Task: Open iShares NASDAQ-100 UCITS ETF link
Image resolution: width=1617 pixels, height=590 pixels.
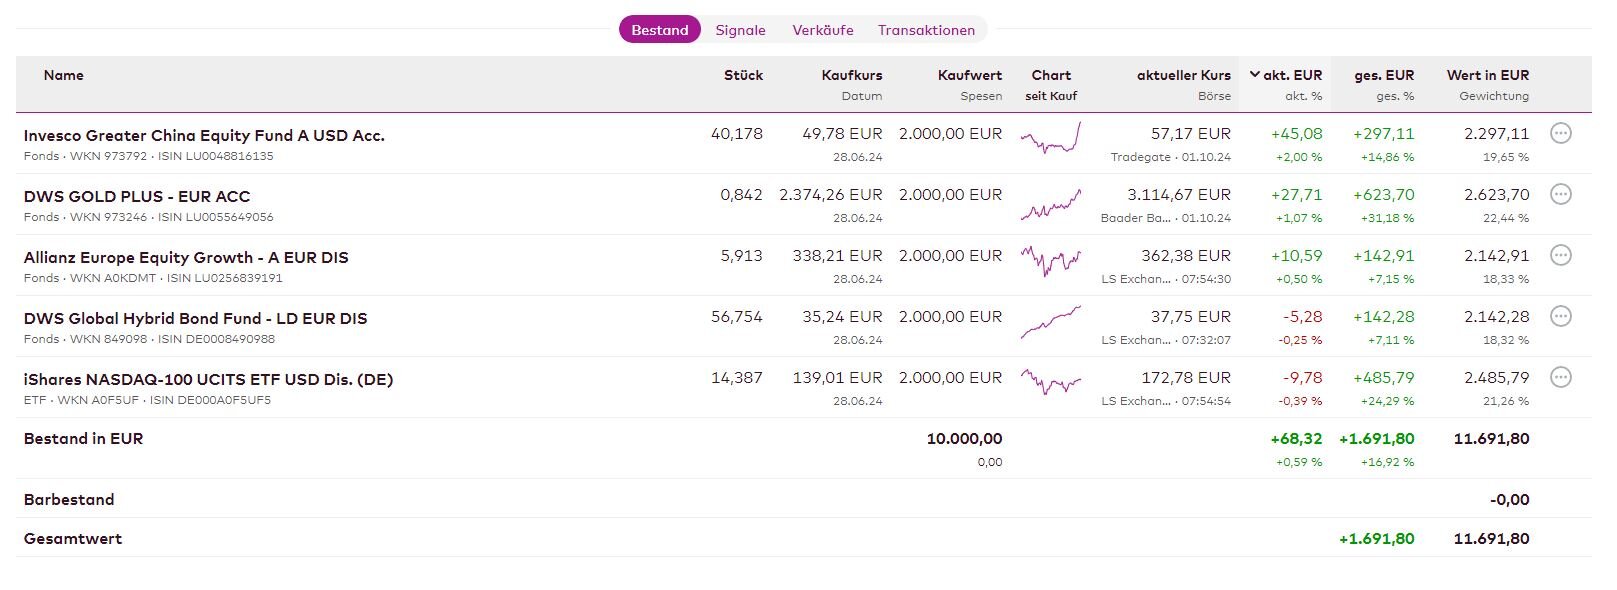Action: (x=208, y=379)
